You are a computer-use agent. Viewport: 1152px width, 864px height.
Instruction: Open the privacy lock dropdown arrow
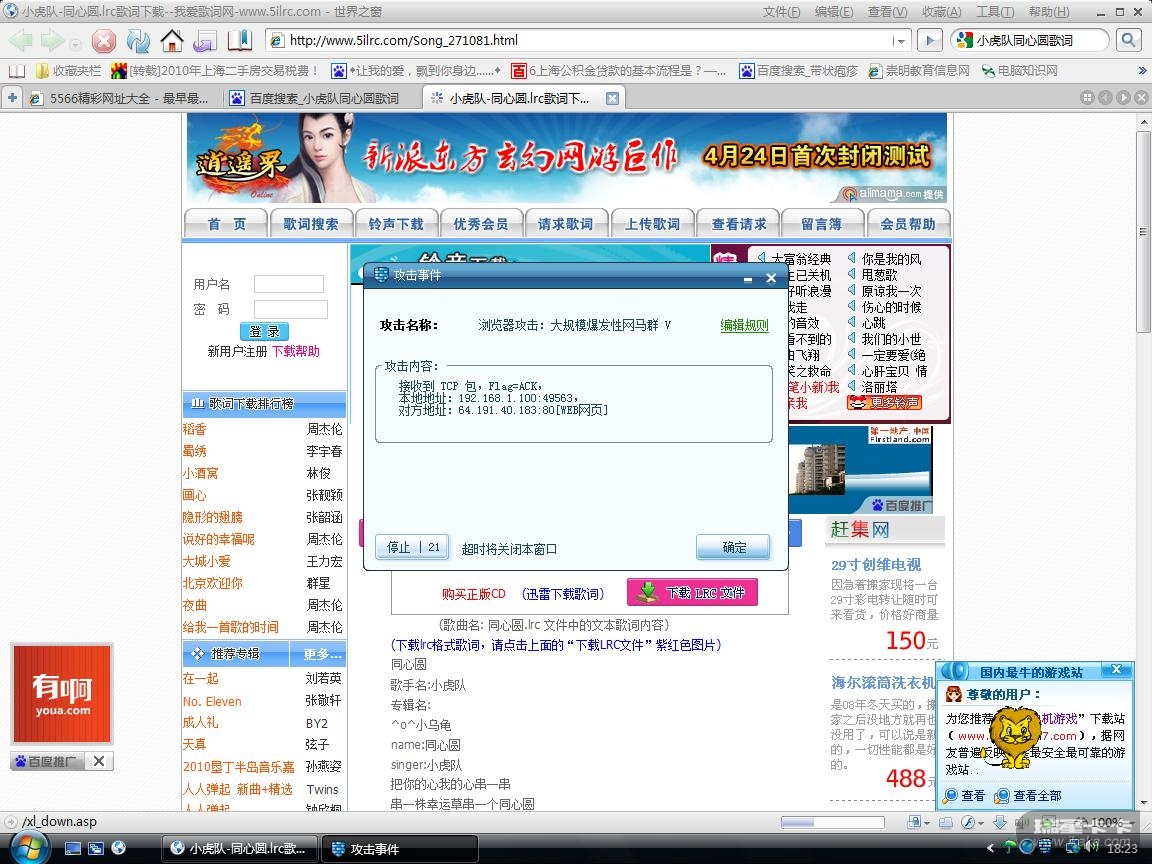927,824
